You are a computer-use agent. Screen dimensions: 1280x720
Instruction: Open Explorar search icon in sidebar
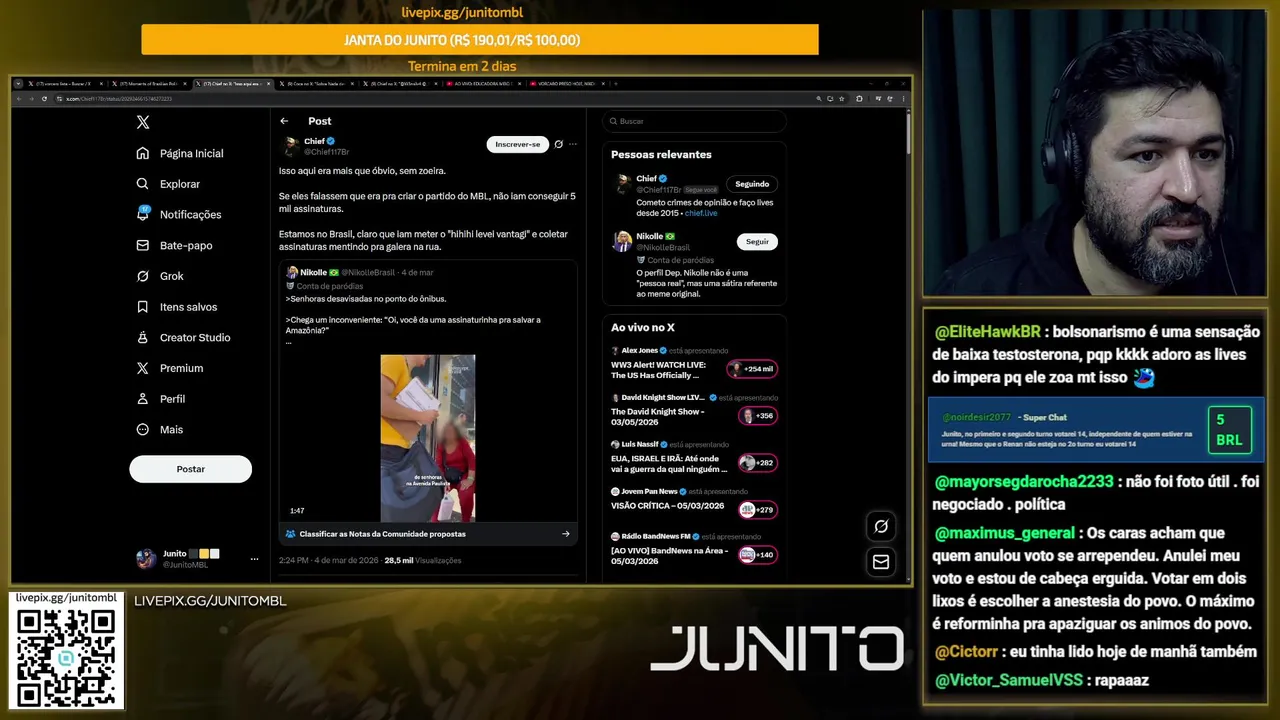coord(143,184)
